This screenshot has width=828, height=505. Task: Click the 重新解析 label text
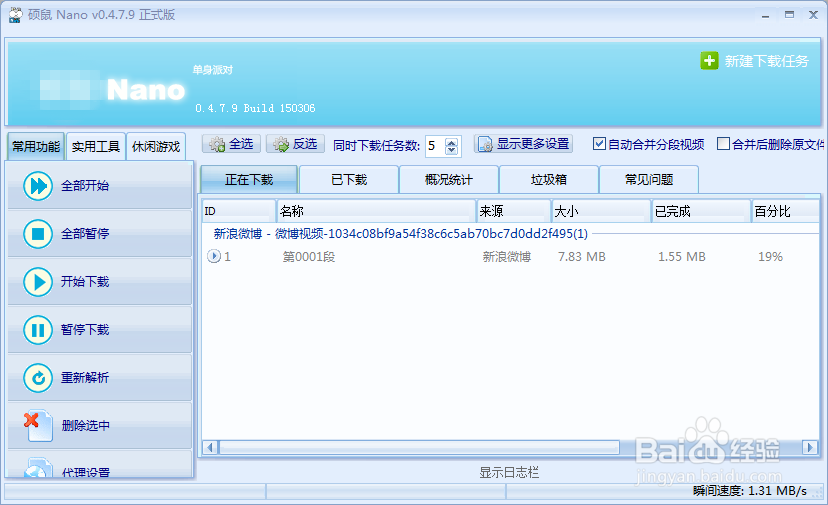[x=85, y=378]
